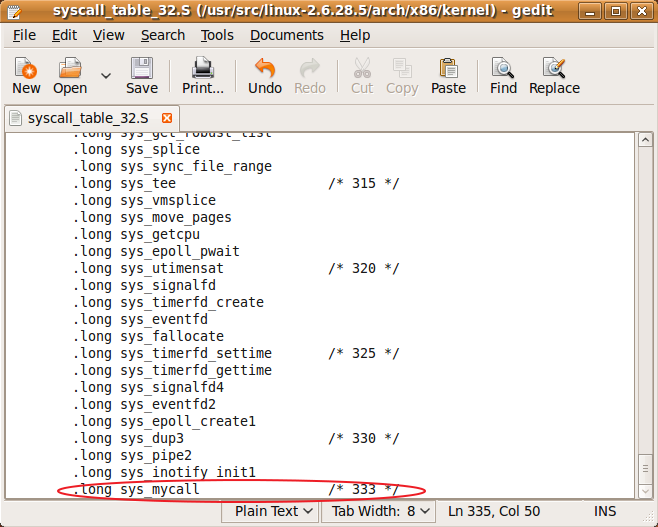Paste from clipboard using Paste icon

click(x=448, y=76)
